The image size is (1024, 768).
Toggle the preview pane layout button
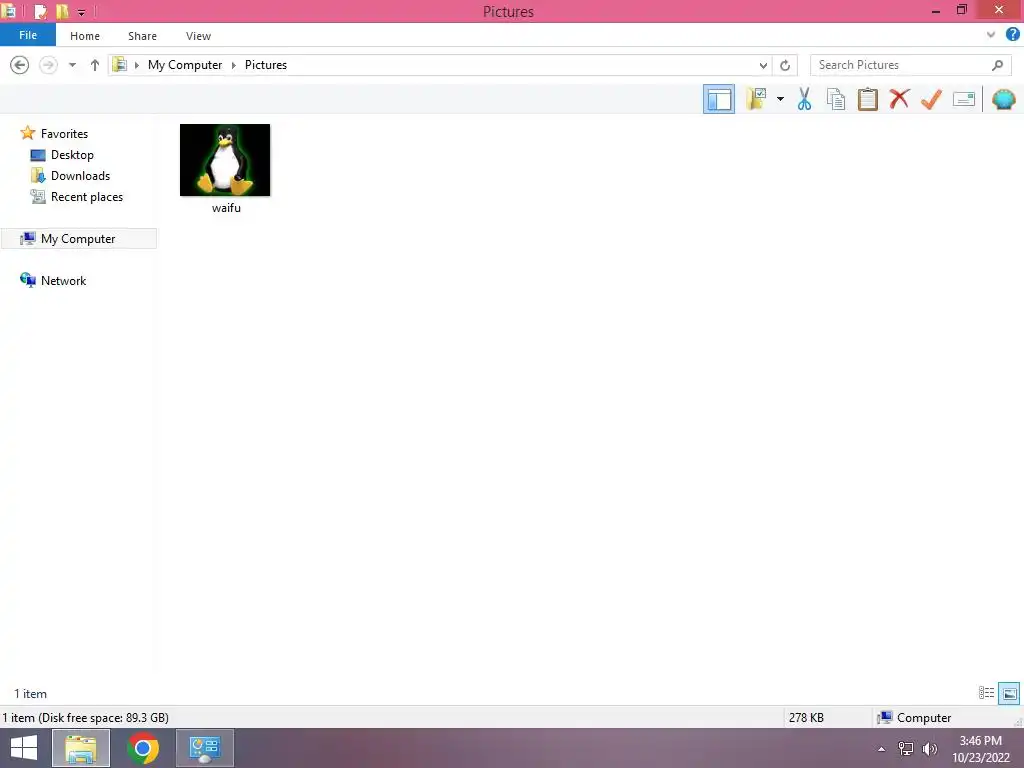718,99
